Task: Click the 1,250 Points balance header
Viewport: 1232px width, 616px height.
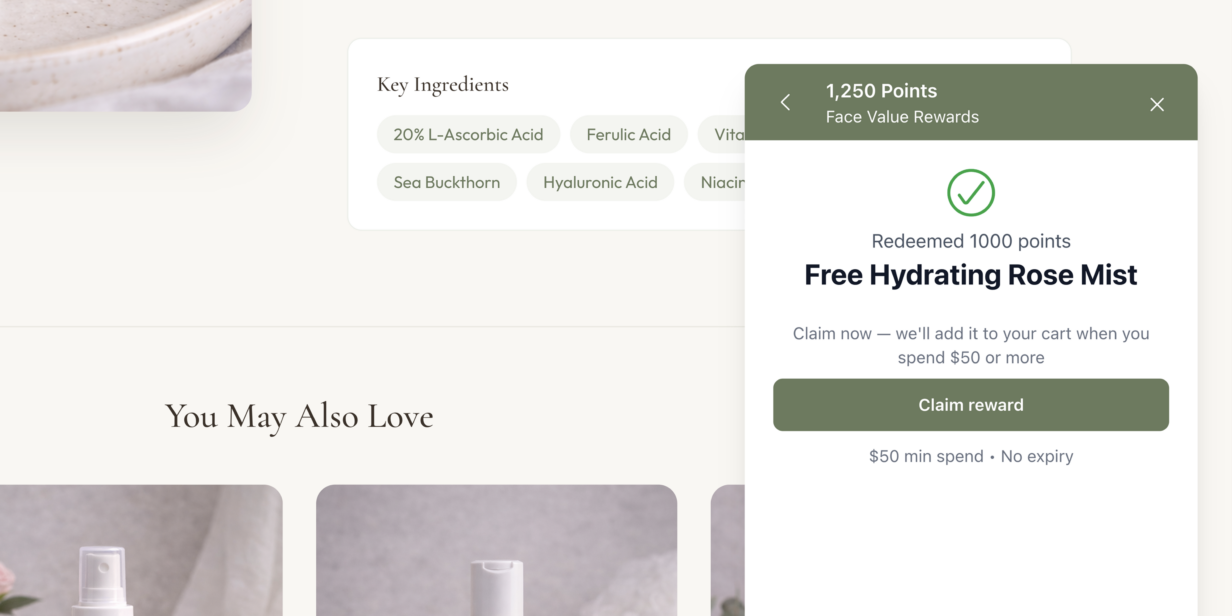Action: [x=882, y=91]
